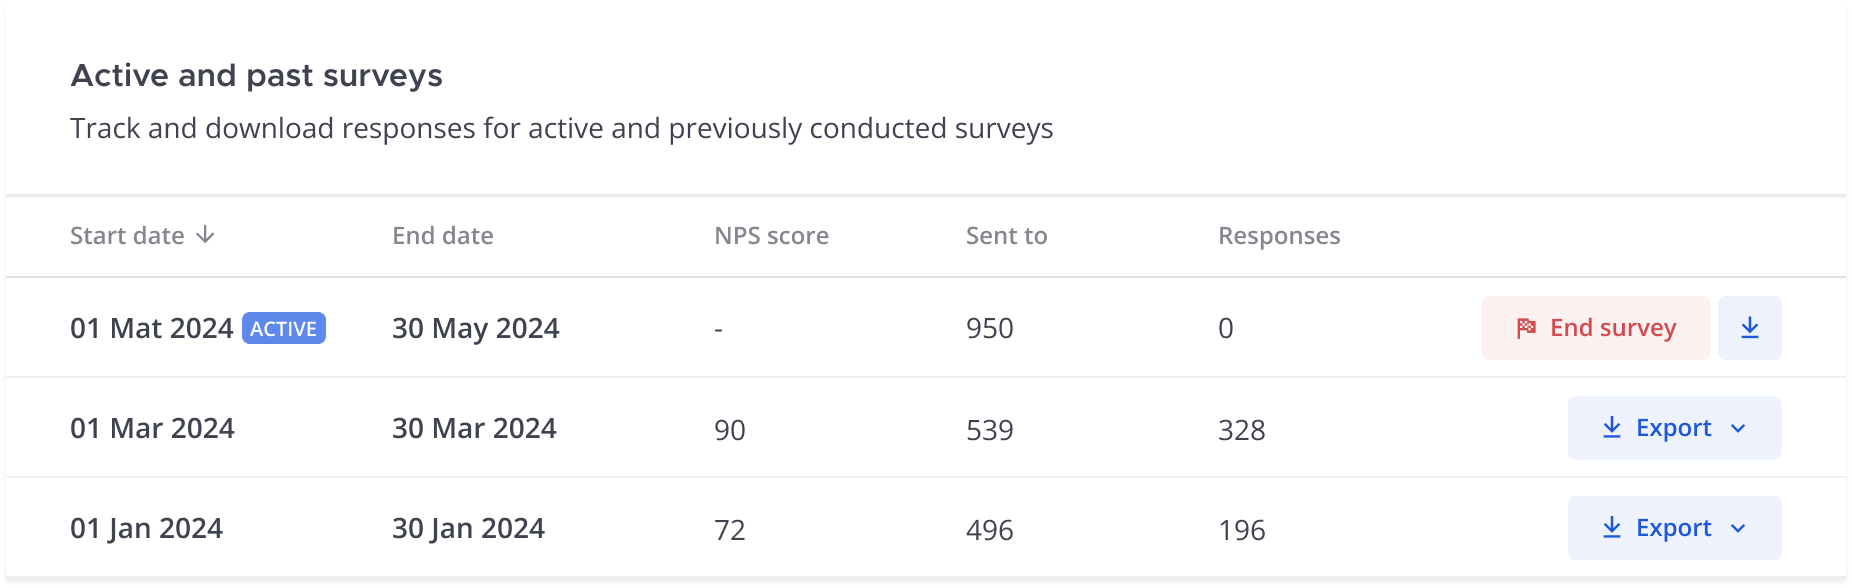Click the ACTIVE badge on the first survey
Viewport: 1852px width, 588px height.
(x=284, y=329)
